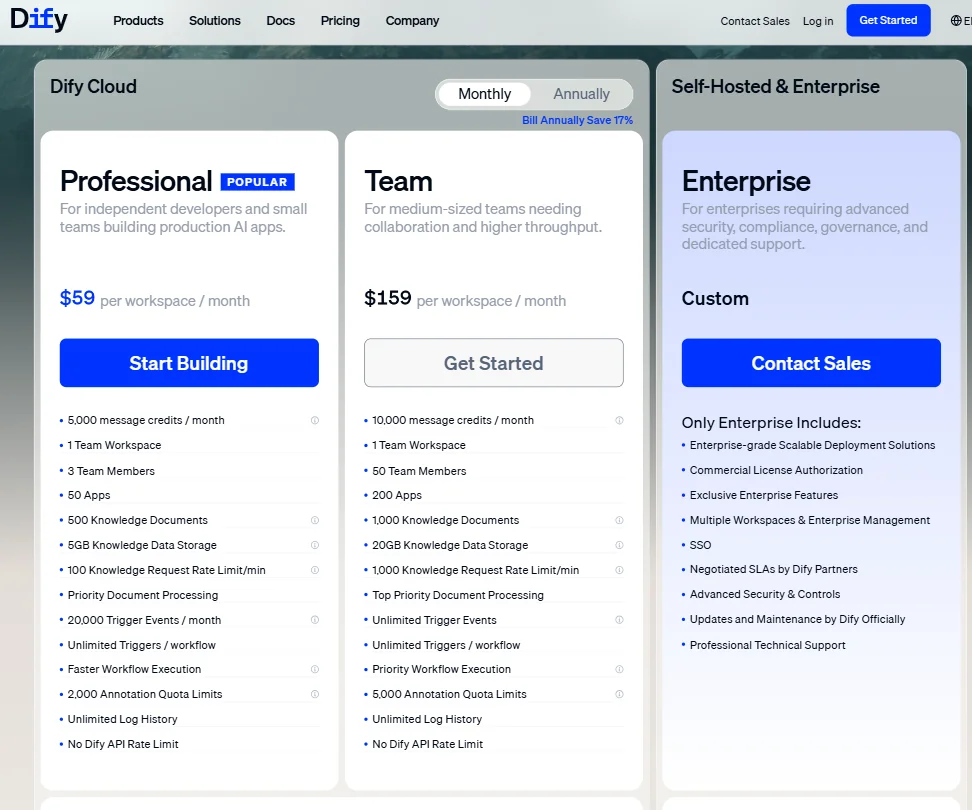
Task: Click the globe language icon
Action: click(x=955, y=20)
